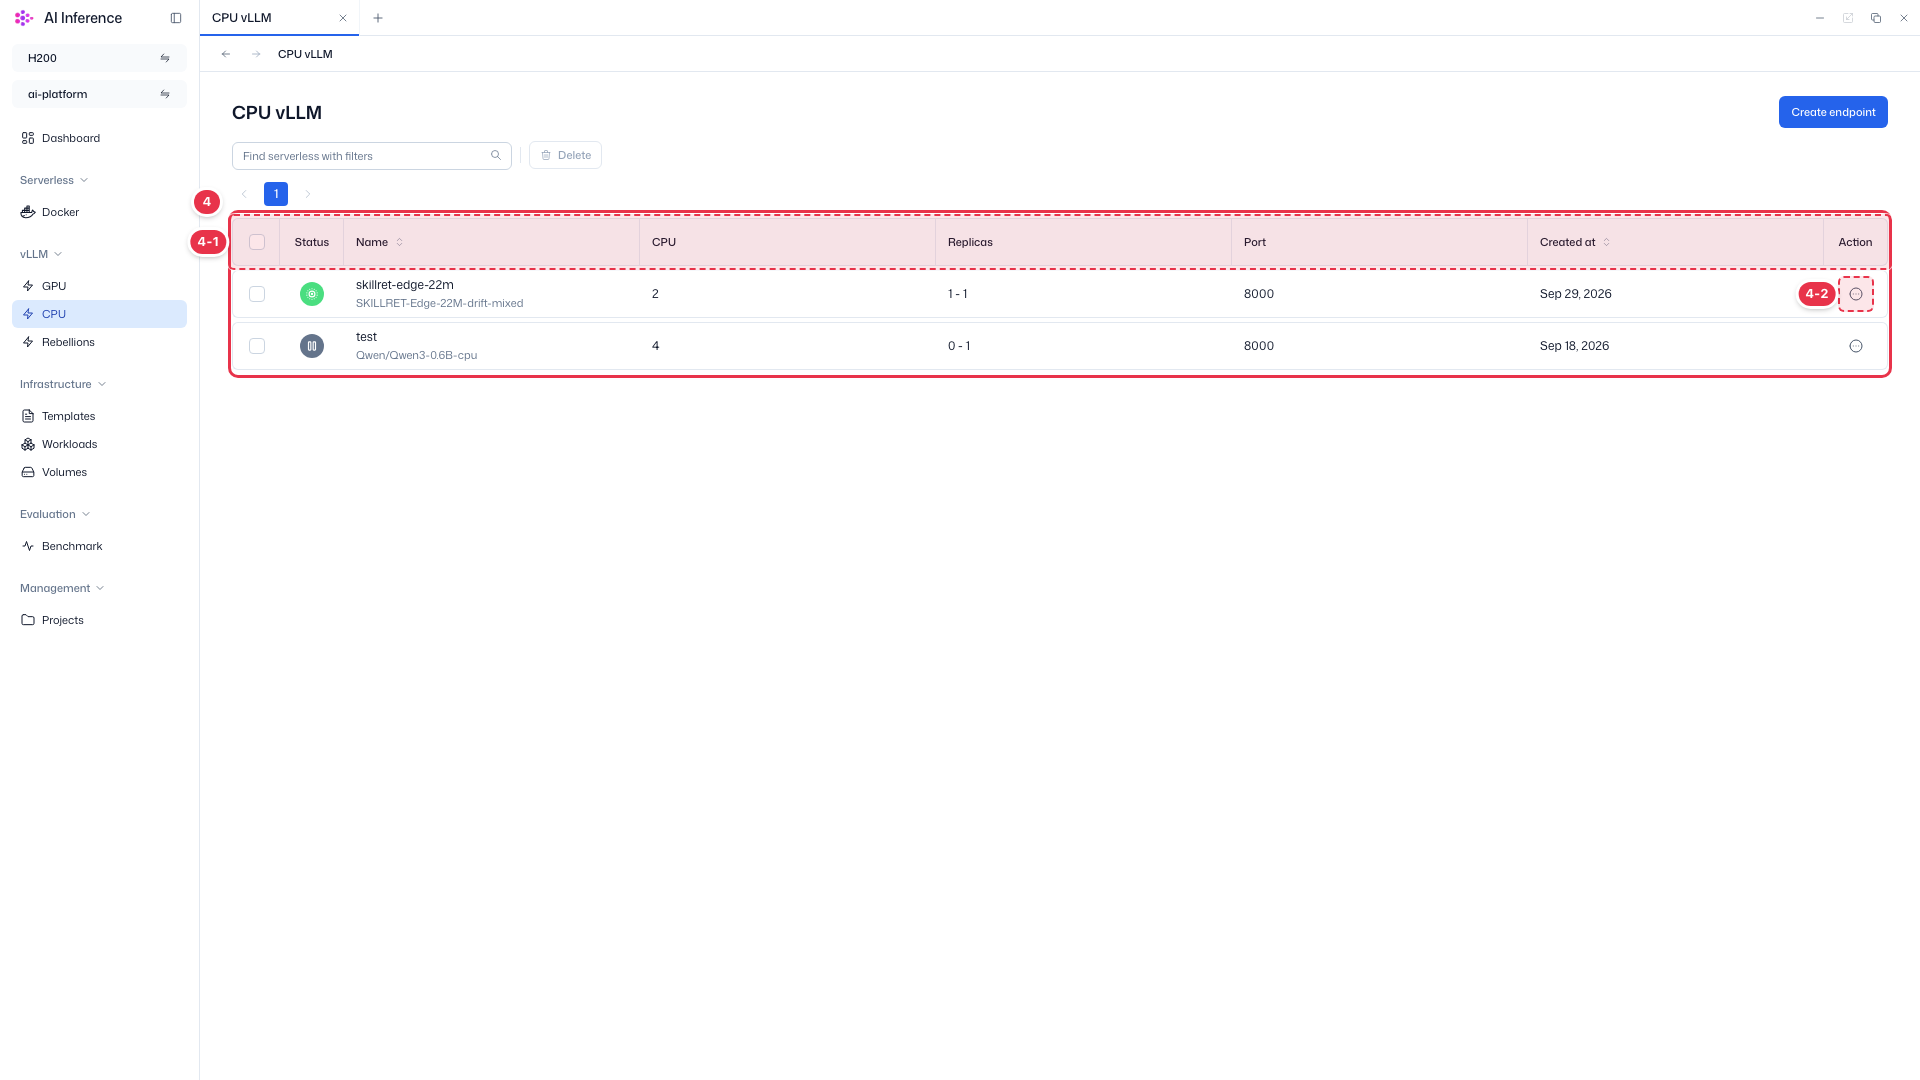Toggle the select-all checkbox in header
Viewport: 1920px width, 1080px height.
point(257,242)
